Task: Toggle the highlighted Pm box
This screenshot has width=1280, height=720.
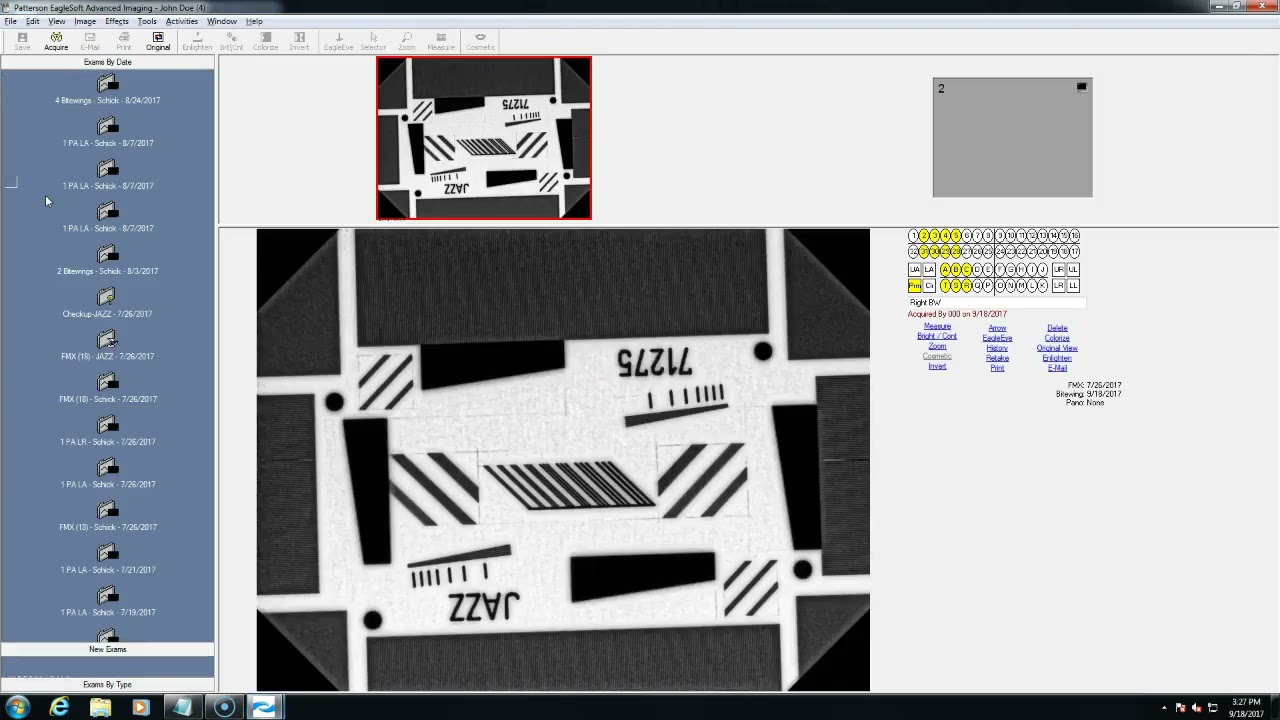Action: [914, 286]
